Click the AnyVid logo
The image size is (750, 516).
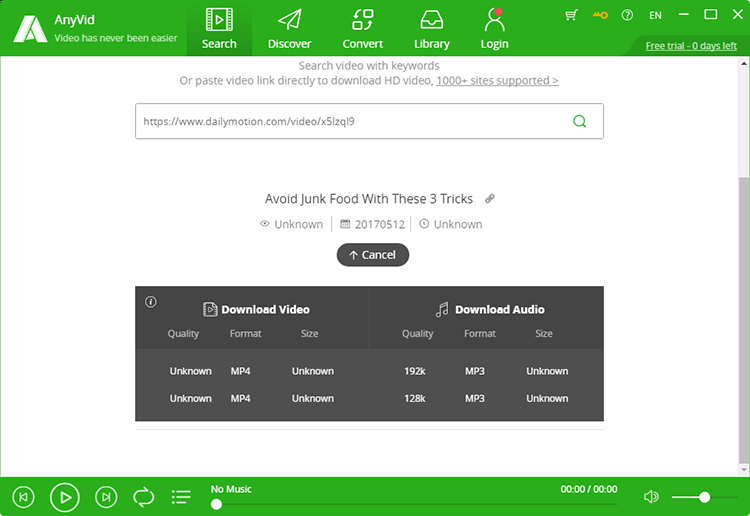click(30, 29)
